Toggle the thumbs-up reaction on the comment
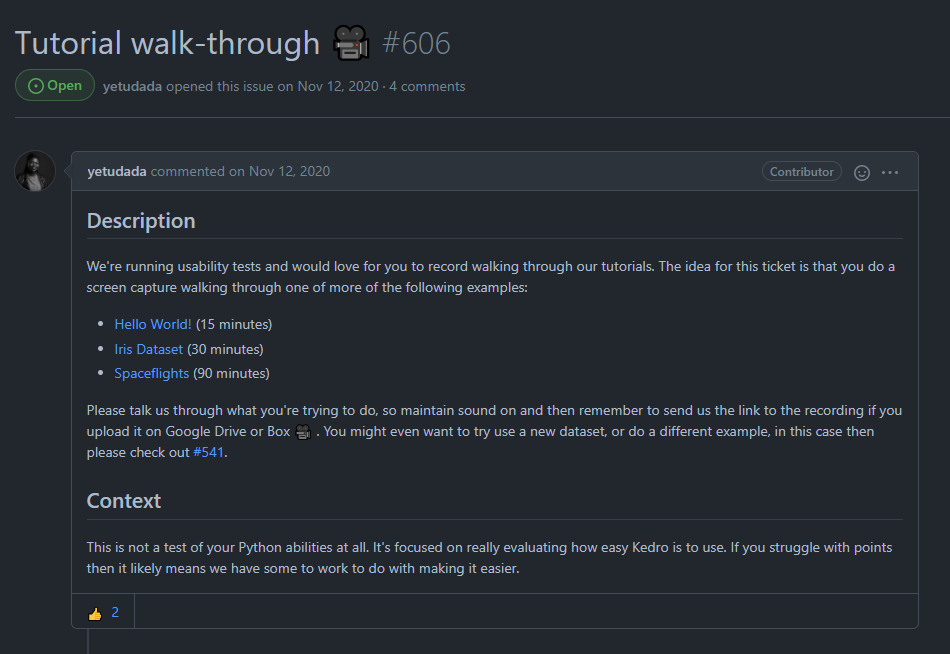950x654 pixels. coord(103,612)
